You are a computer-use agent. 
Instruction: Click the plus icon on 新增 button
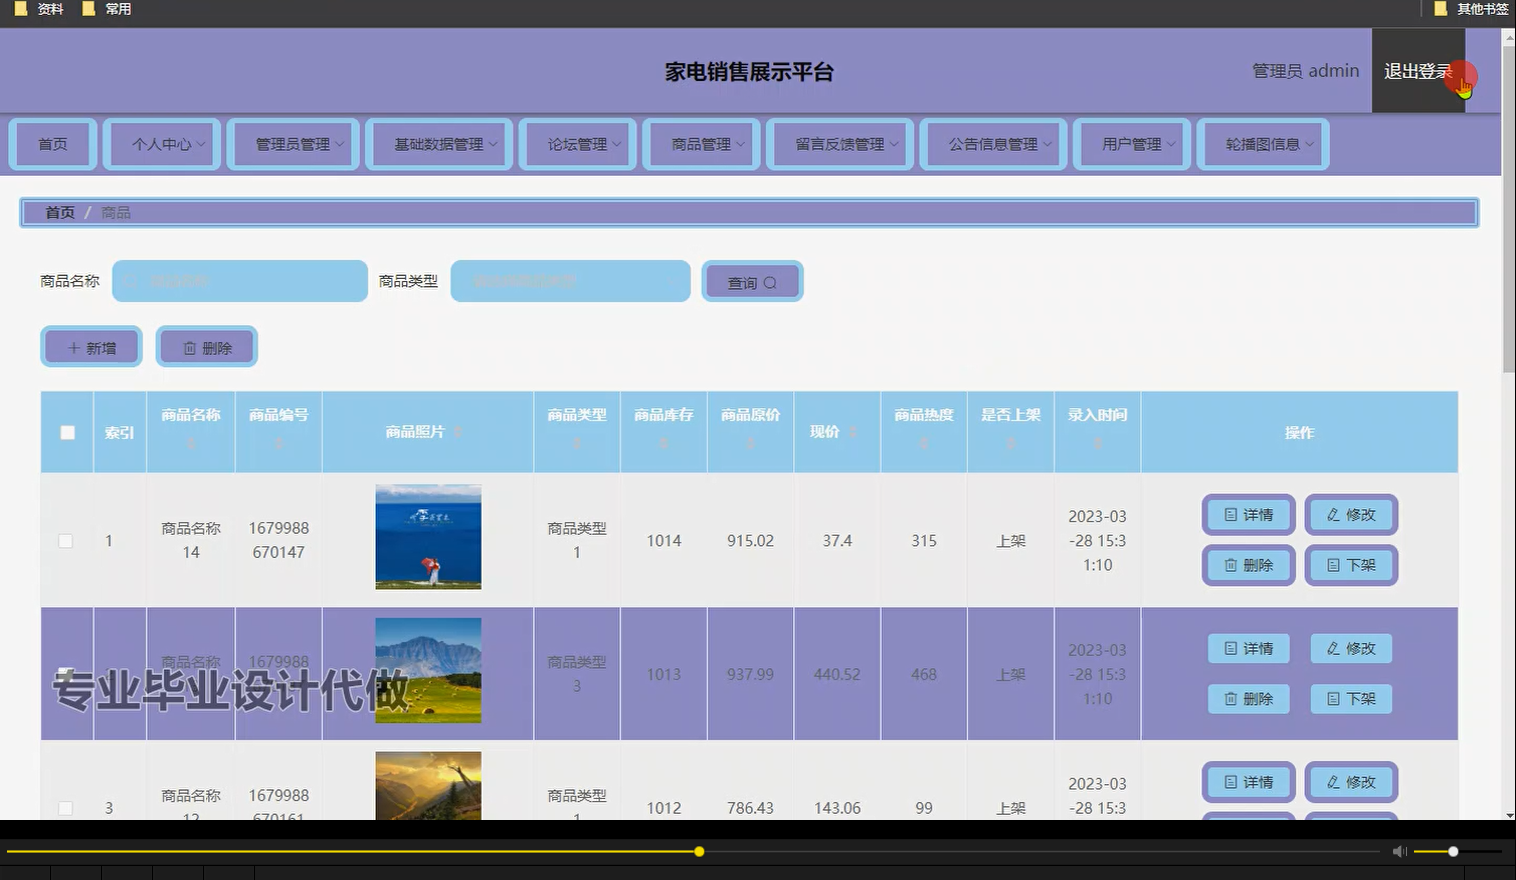73,347
